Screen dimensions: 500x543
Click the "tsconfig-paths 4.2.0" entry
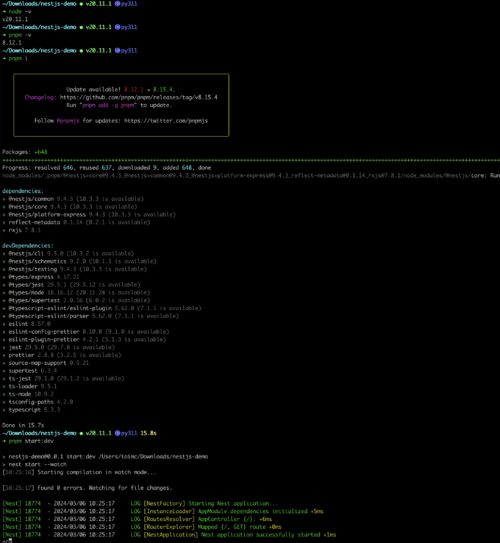click(x=38, y=402)
